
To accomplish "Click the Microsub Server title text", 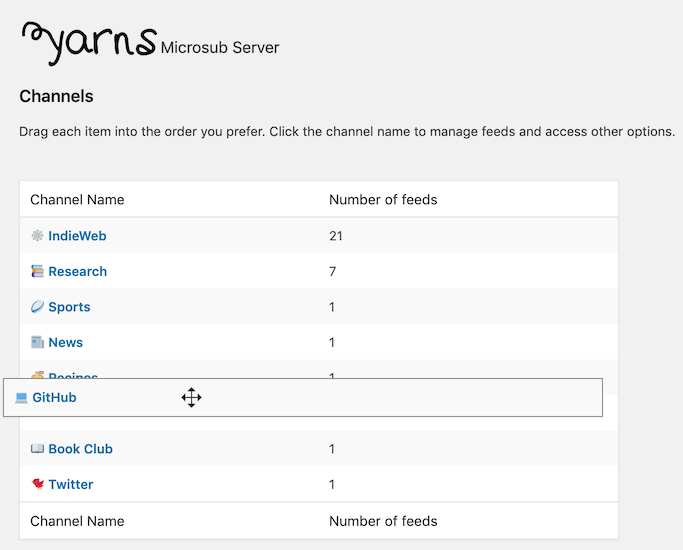I will pyautogui.click(x=220, y=47).
